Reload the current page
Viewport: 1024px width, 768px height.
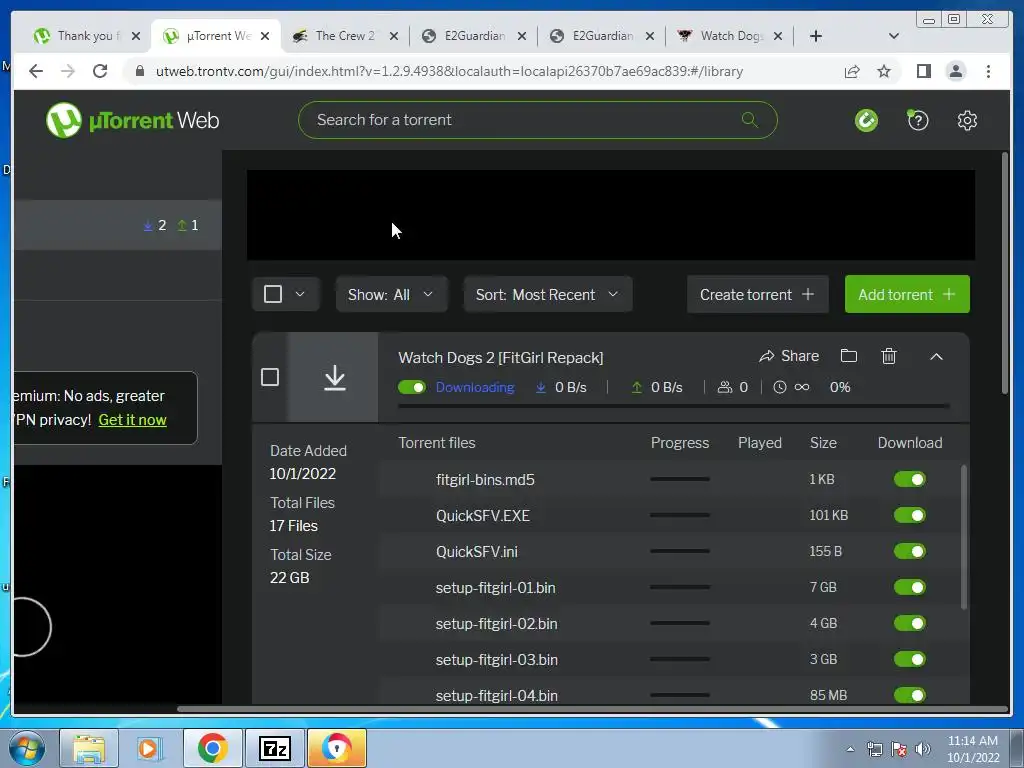(100, 71)
